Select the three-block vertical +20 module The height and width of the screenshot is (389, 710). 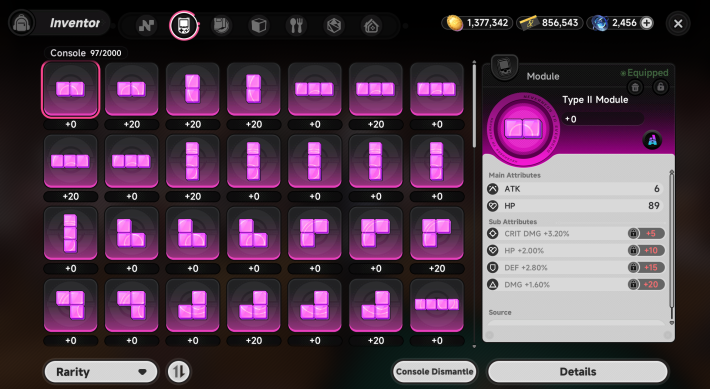point(192,161)
